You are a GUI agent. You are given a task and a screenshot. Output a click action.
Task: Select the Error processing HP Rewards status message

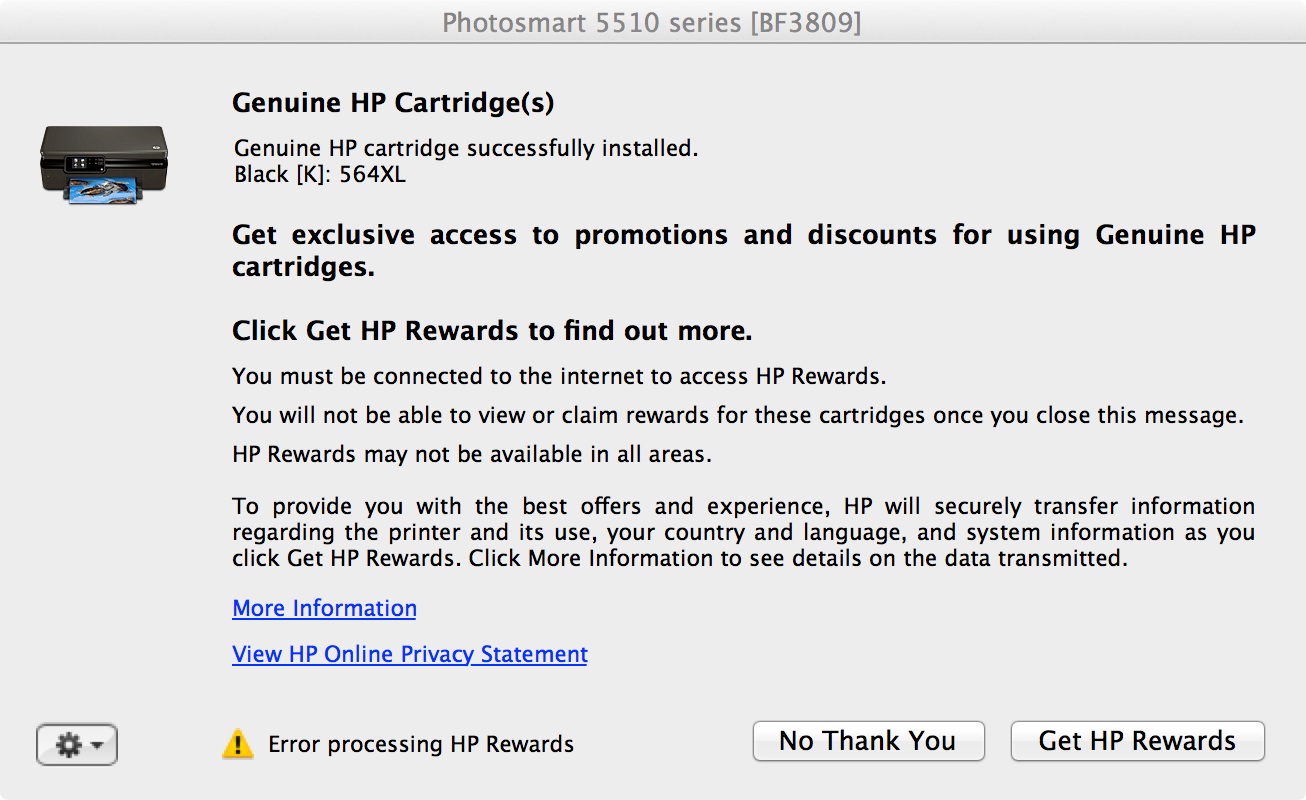click(420, 744)
